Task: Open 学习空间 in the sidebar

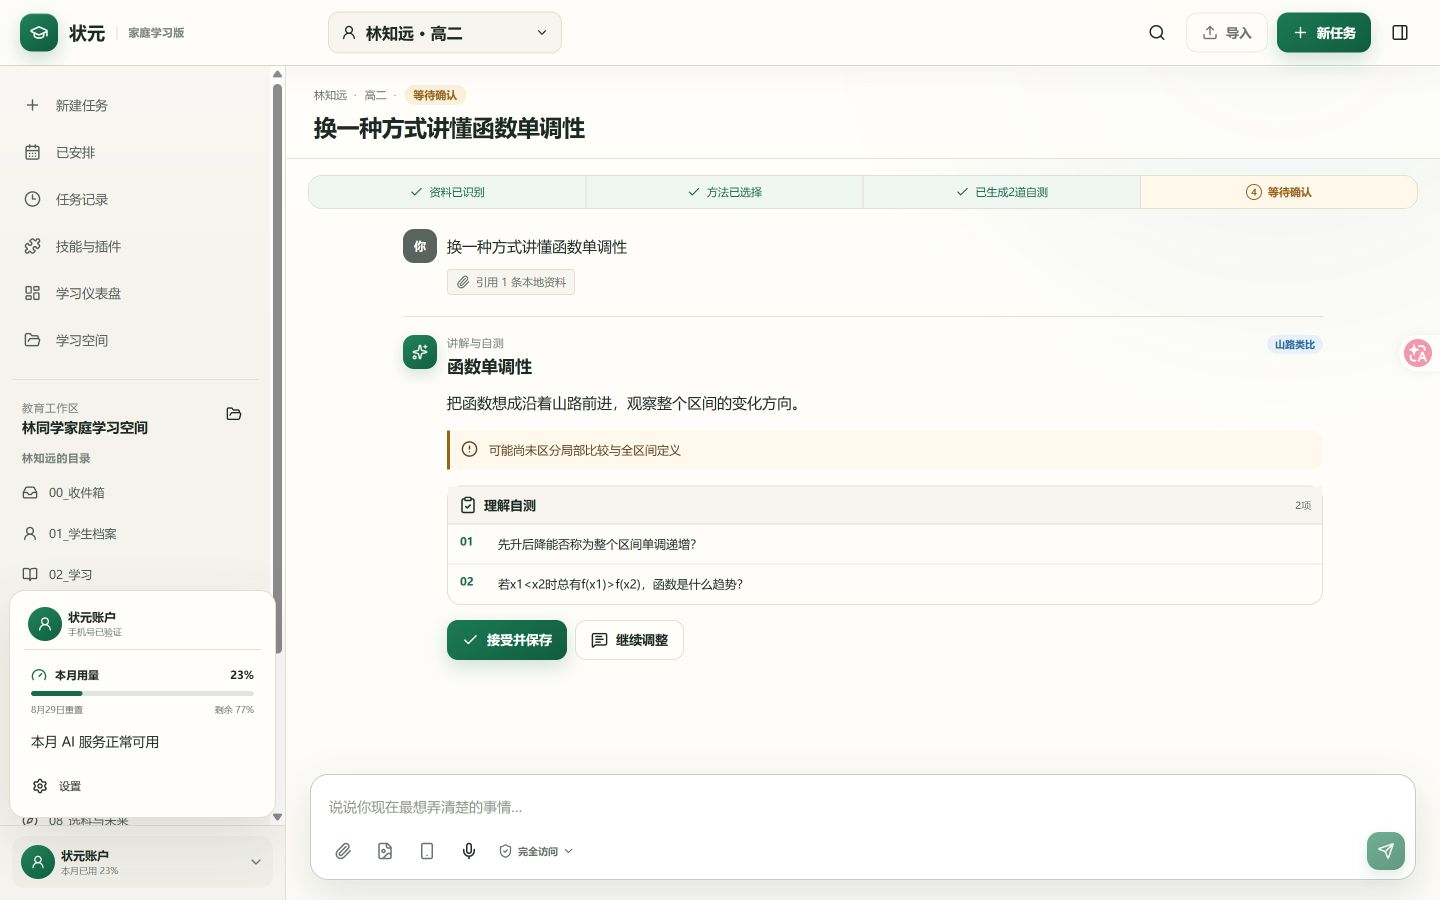Action: click(x=135, y=340)
